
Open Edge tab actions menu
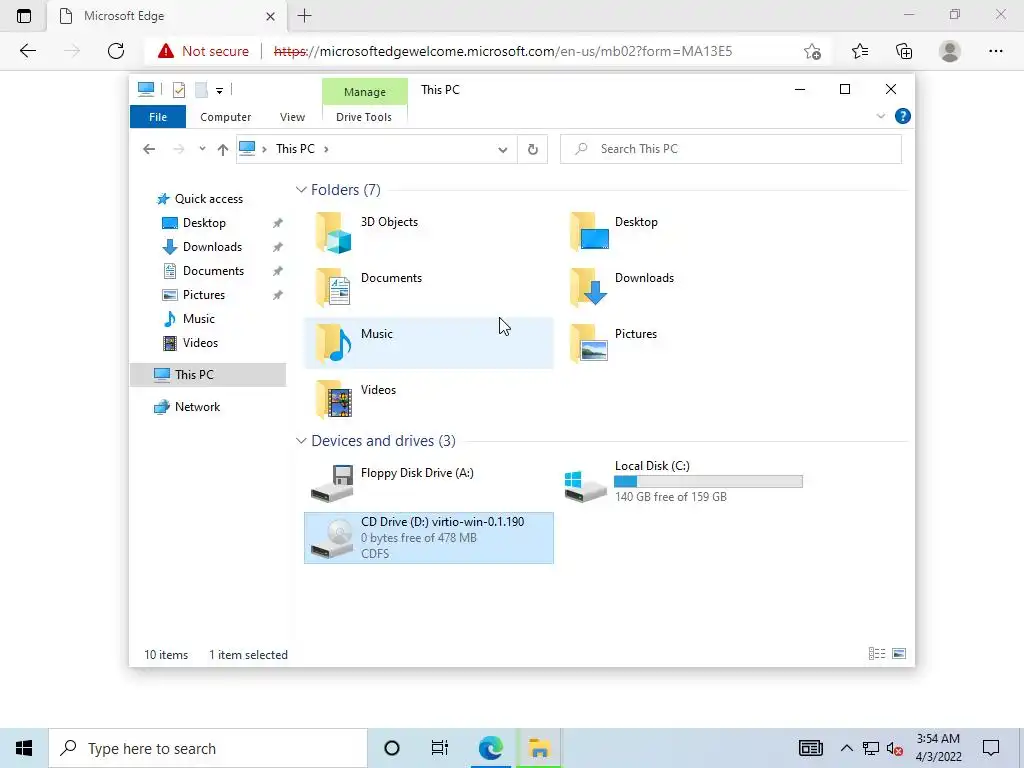tap(24, 16)
